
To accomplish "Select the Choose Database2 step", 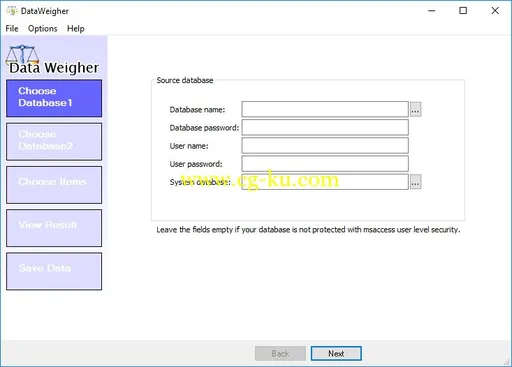I will tap(54, 141).
